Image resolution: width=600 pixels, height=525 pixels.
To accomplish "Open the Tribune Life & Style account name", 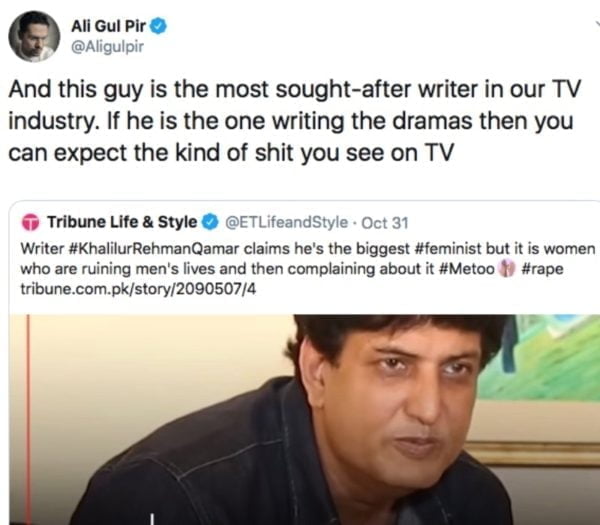I will pyautogui.click(x=122, y=222).
